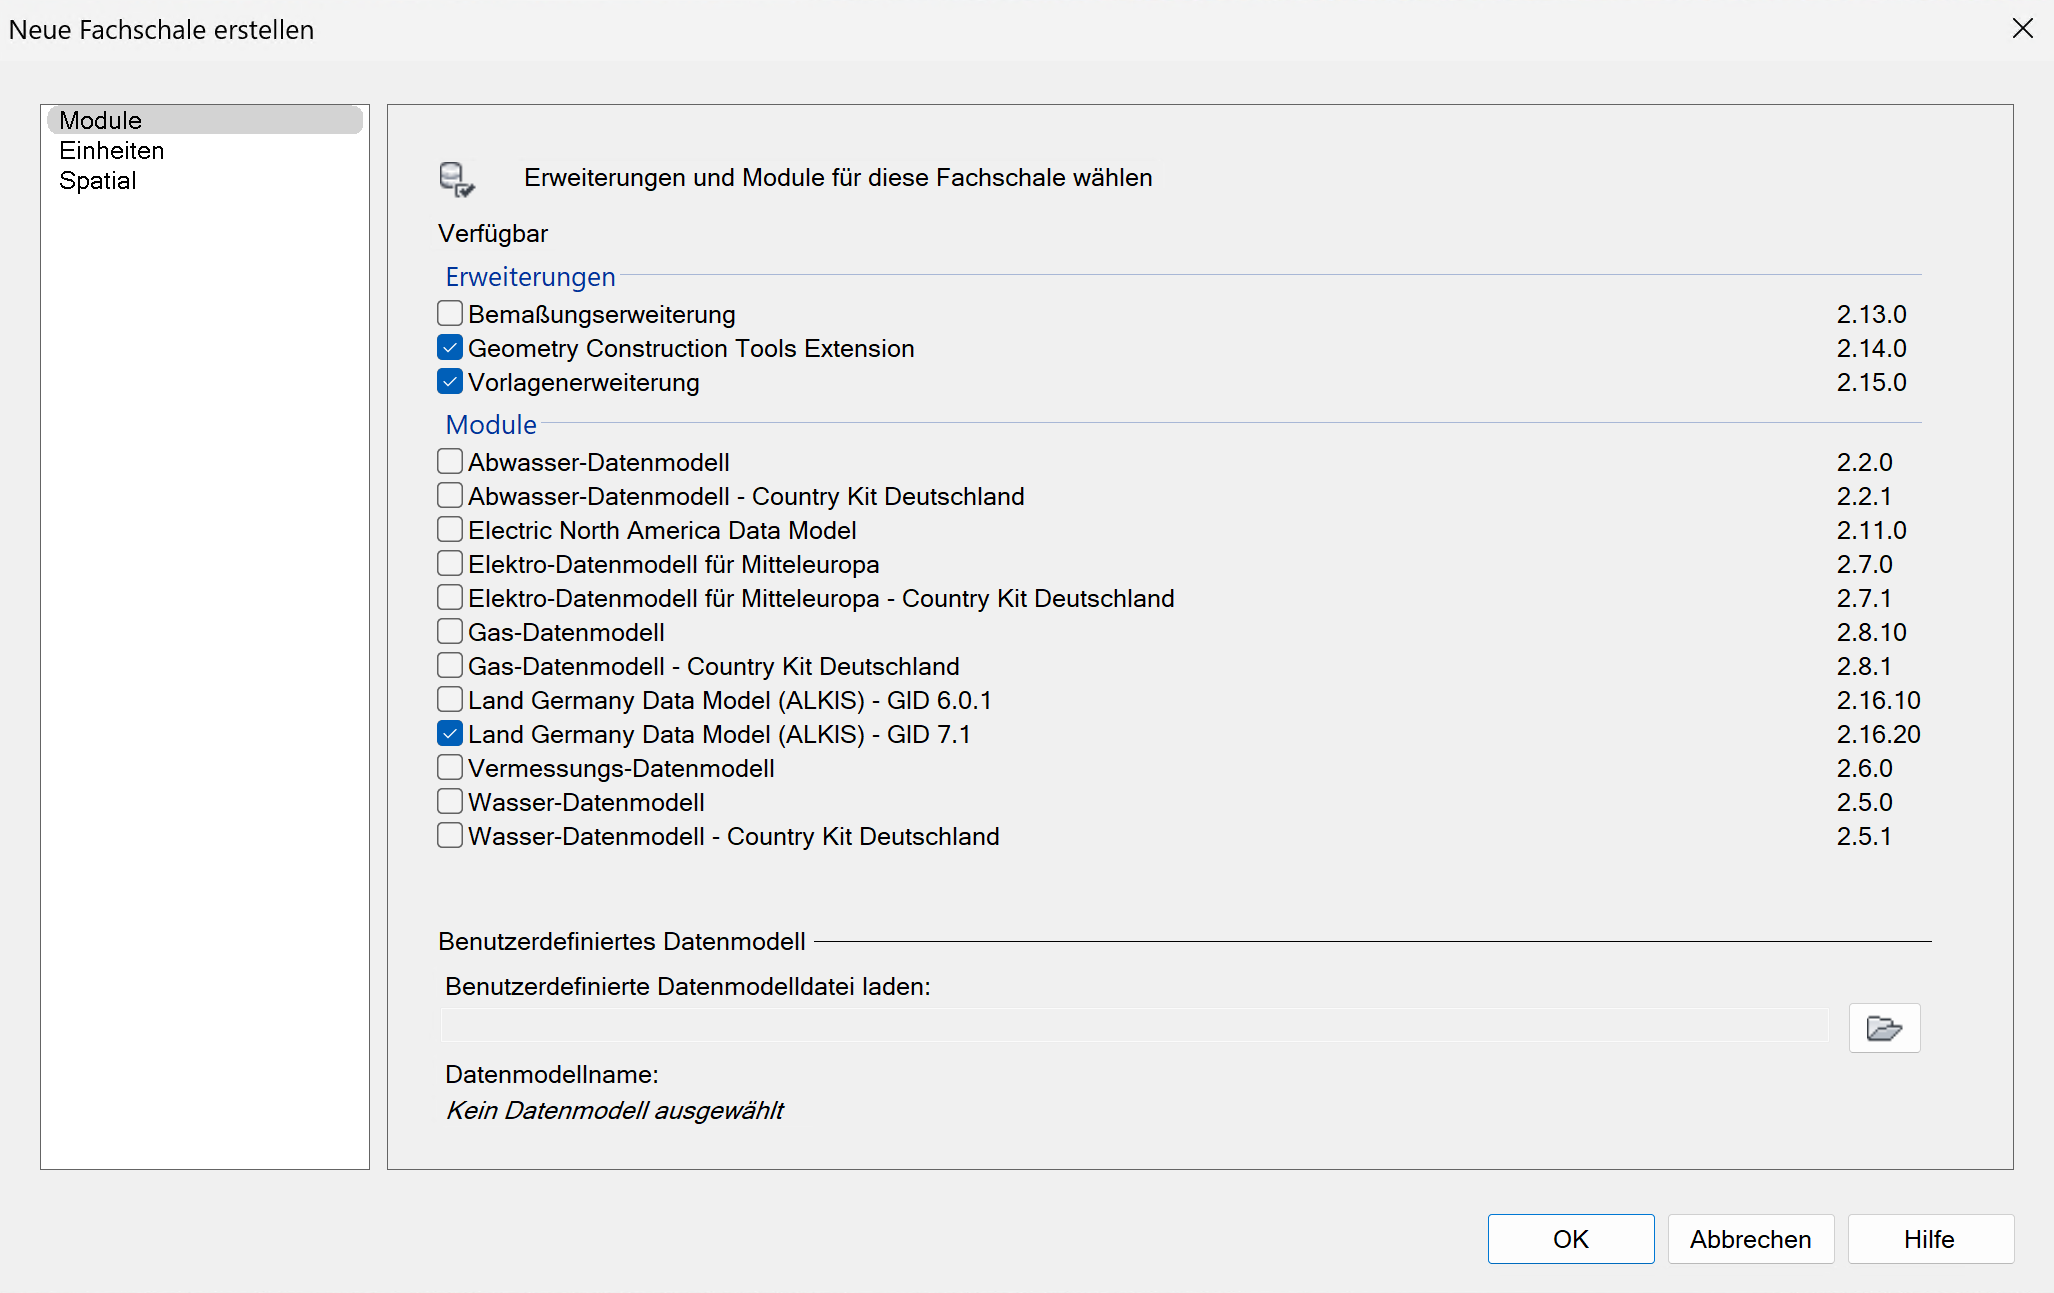2054x1293 pixels.
Task: Select Land Germany Data Model GID 6.0.1
Action: (450, 700)
